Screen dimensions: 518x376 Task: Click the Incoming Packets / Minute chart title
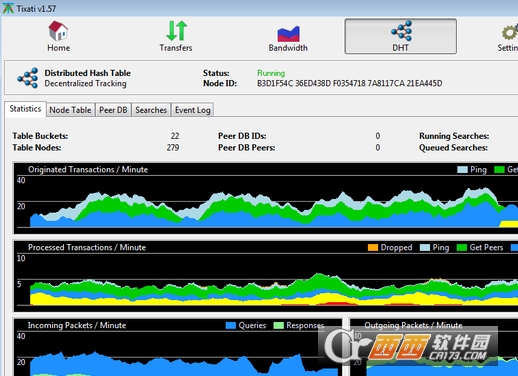tap(77, 325)
